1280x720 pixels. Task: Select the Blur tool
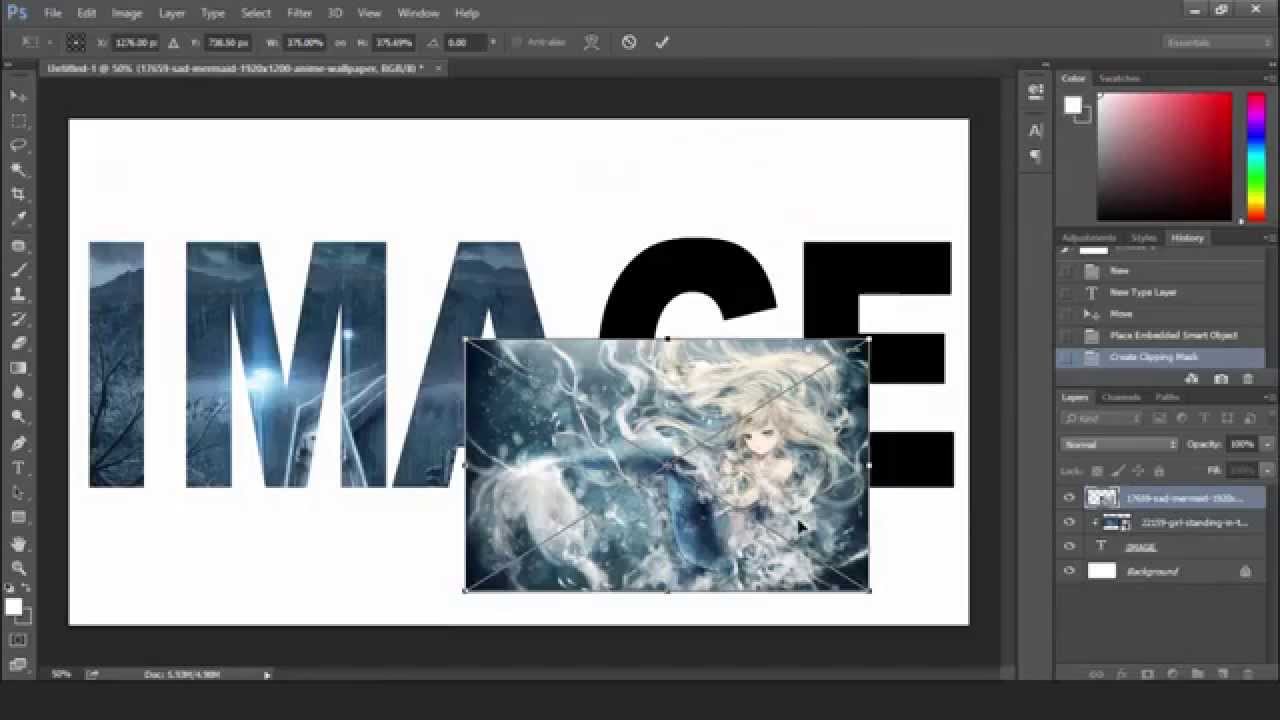[18, 393]
